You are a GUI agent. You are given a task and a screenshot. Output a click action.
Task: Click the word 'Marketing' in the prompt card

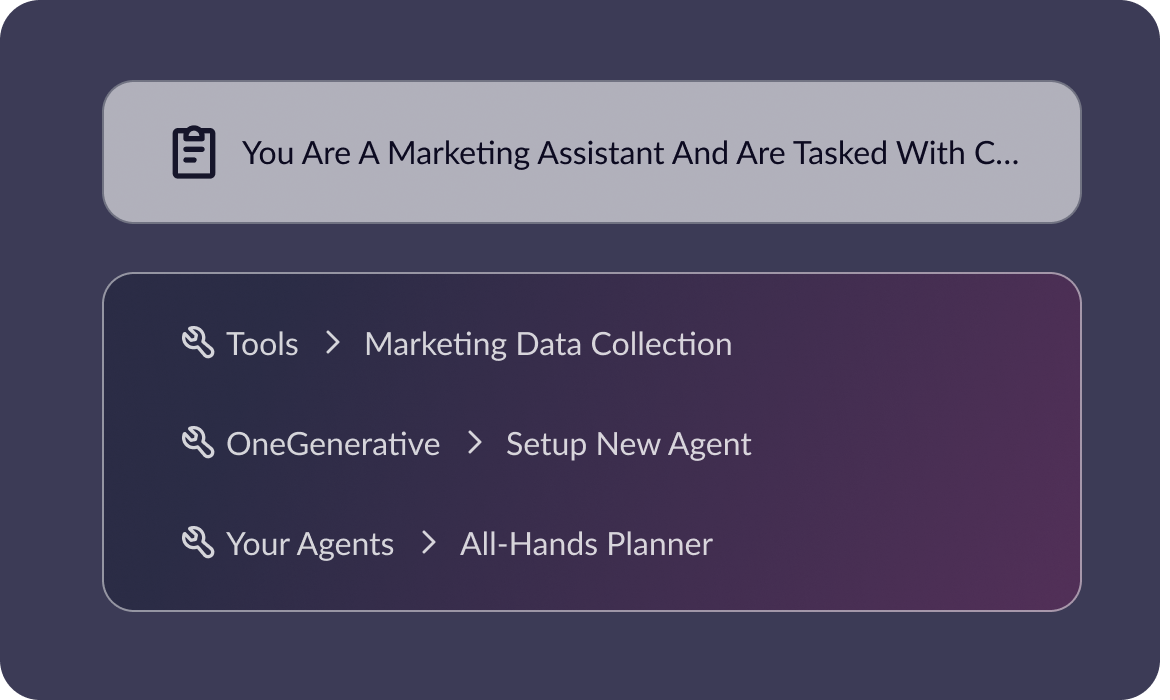(458, 153)
